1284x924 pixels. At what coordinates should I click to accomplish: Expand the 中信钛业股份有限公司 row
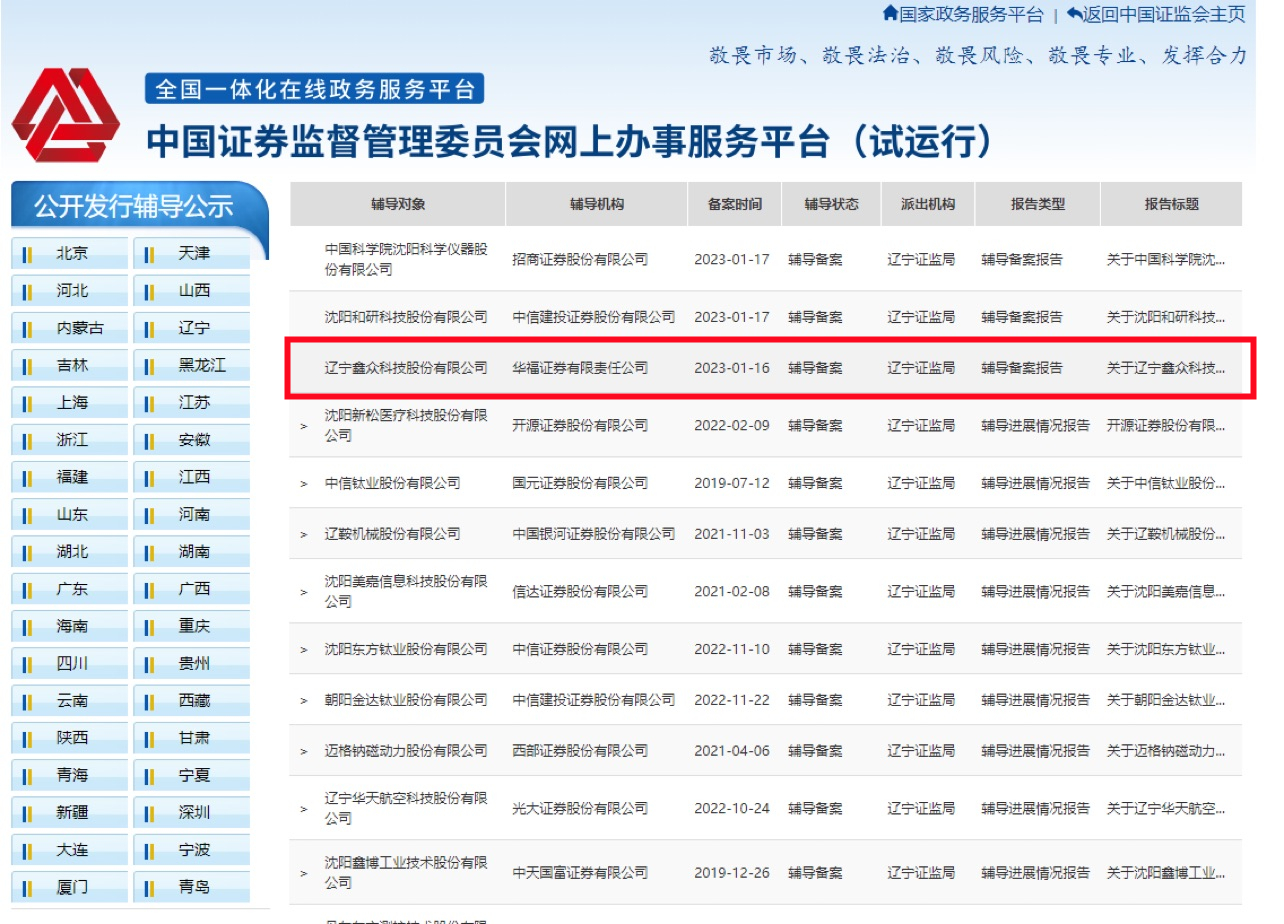[x=304, y=484]
